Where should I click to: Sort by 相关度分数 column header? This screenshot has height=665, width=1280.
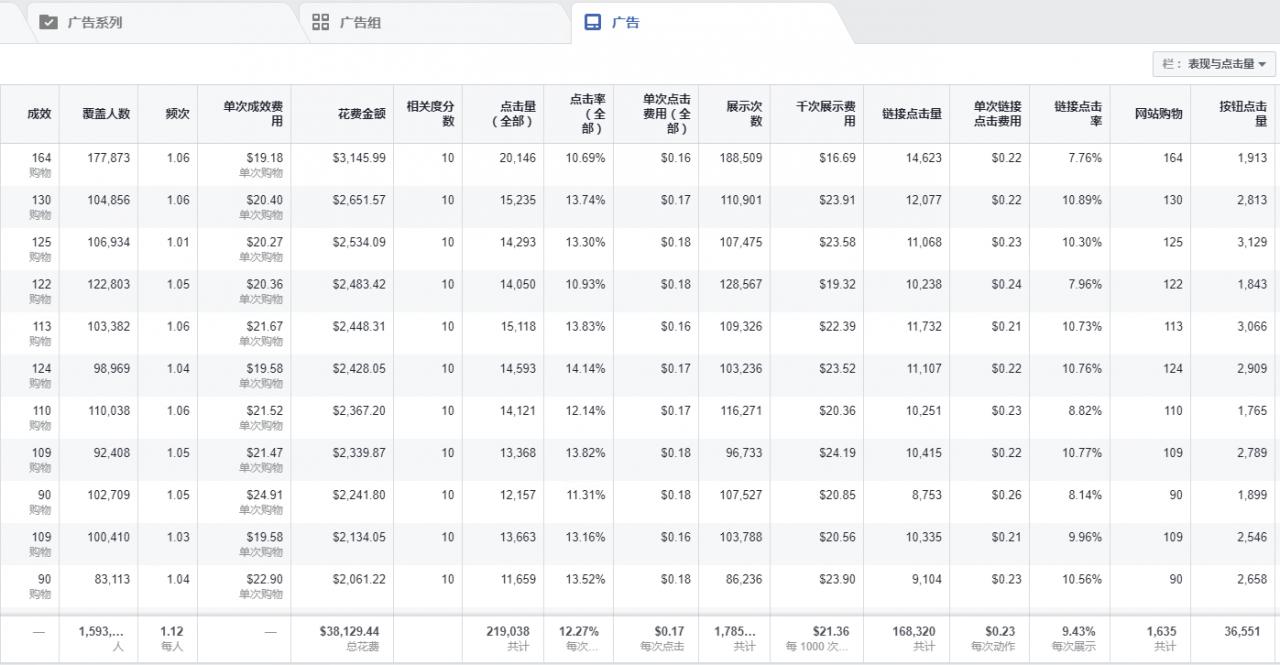point(430,113)
